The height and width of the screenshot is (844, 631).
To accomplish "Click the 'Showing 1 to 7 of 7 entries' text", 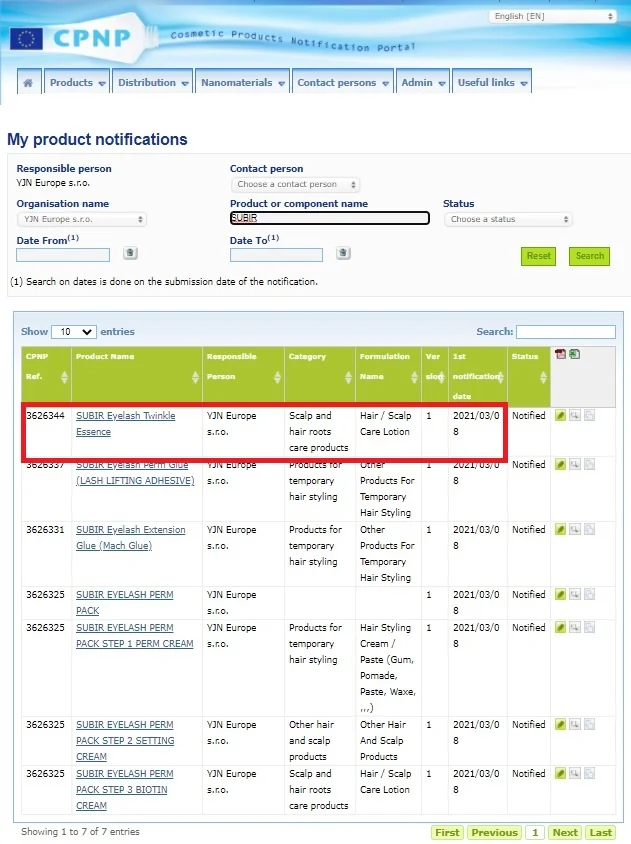I will point(80,832).
